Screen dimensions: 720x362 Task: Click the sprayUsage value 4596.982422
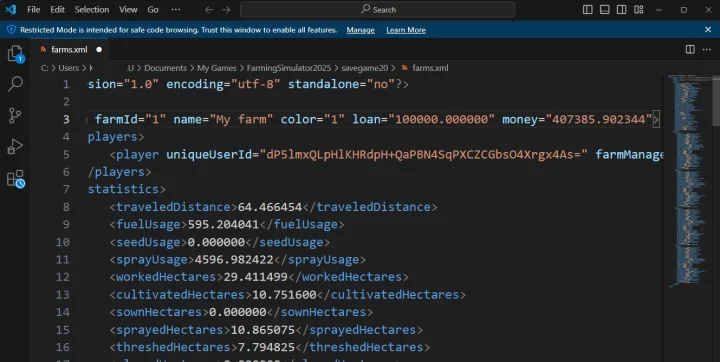234,260
